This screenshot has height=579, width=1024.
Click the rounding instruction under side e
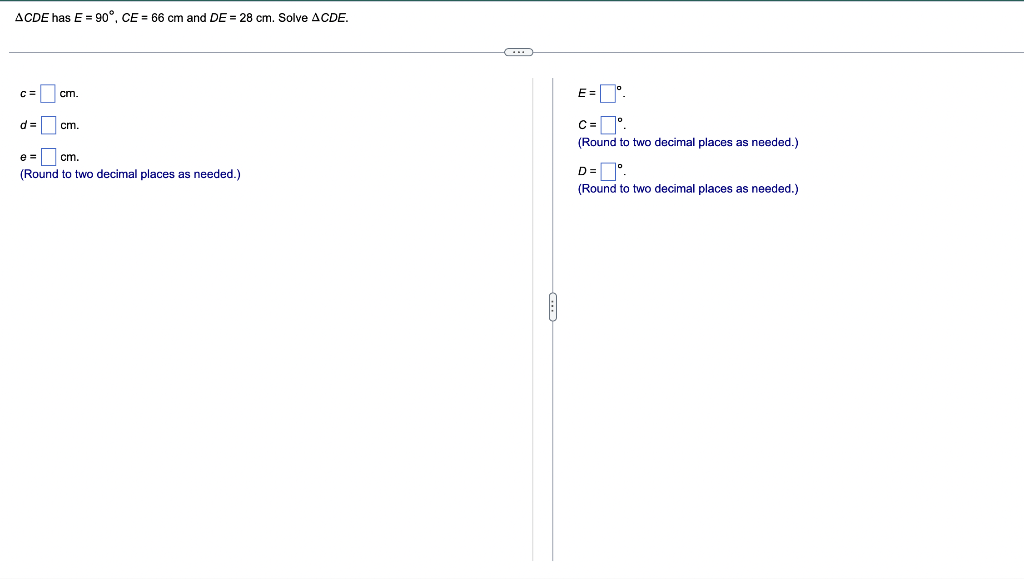(130, 173)
